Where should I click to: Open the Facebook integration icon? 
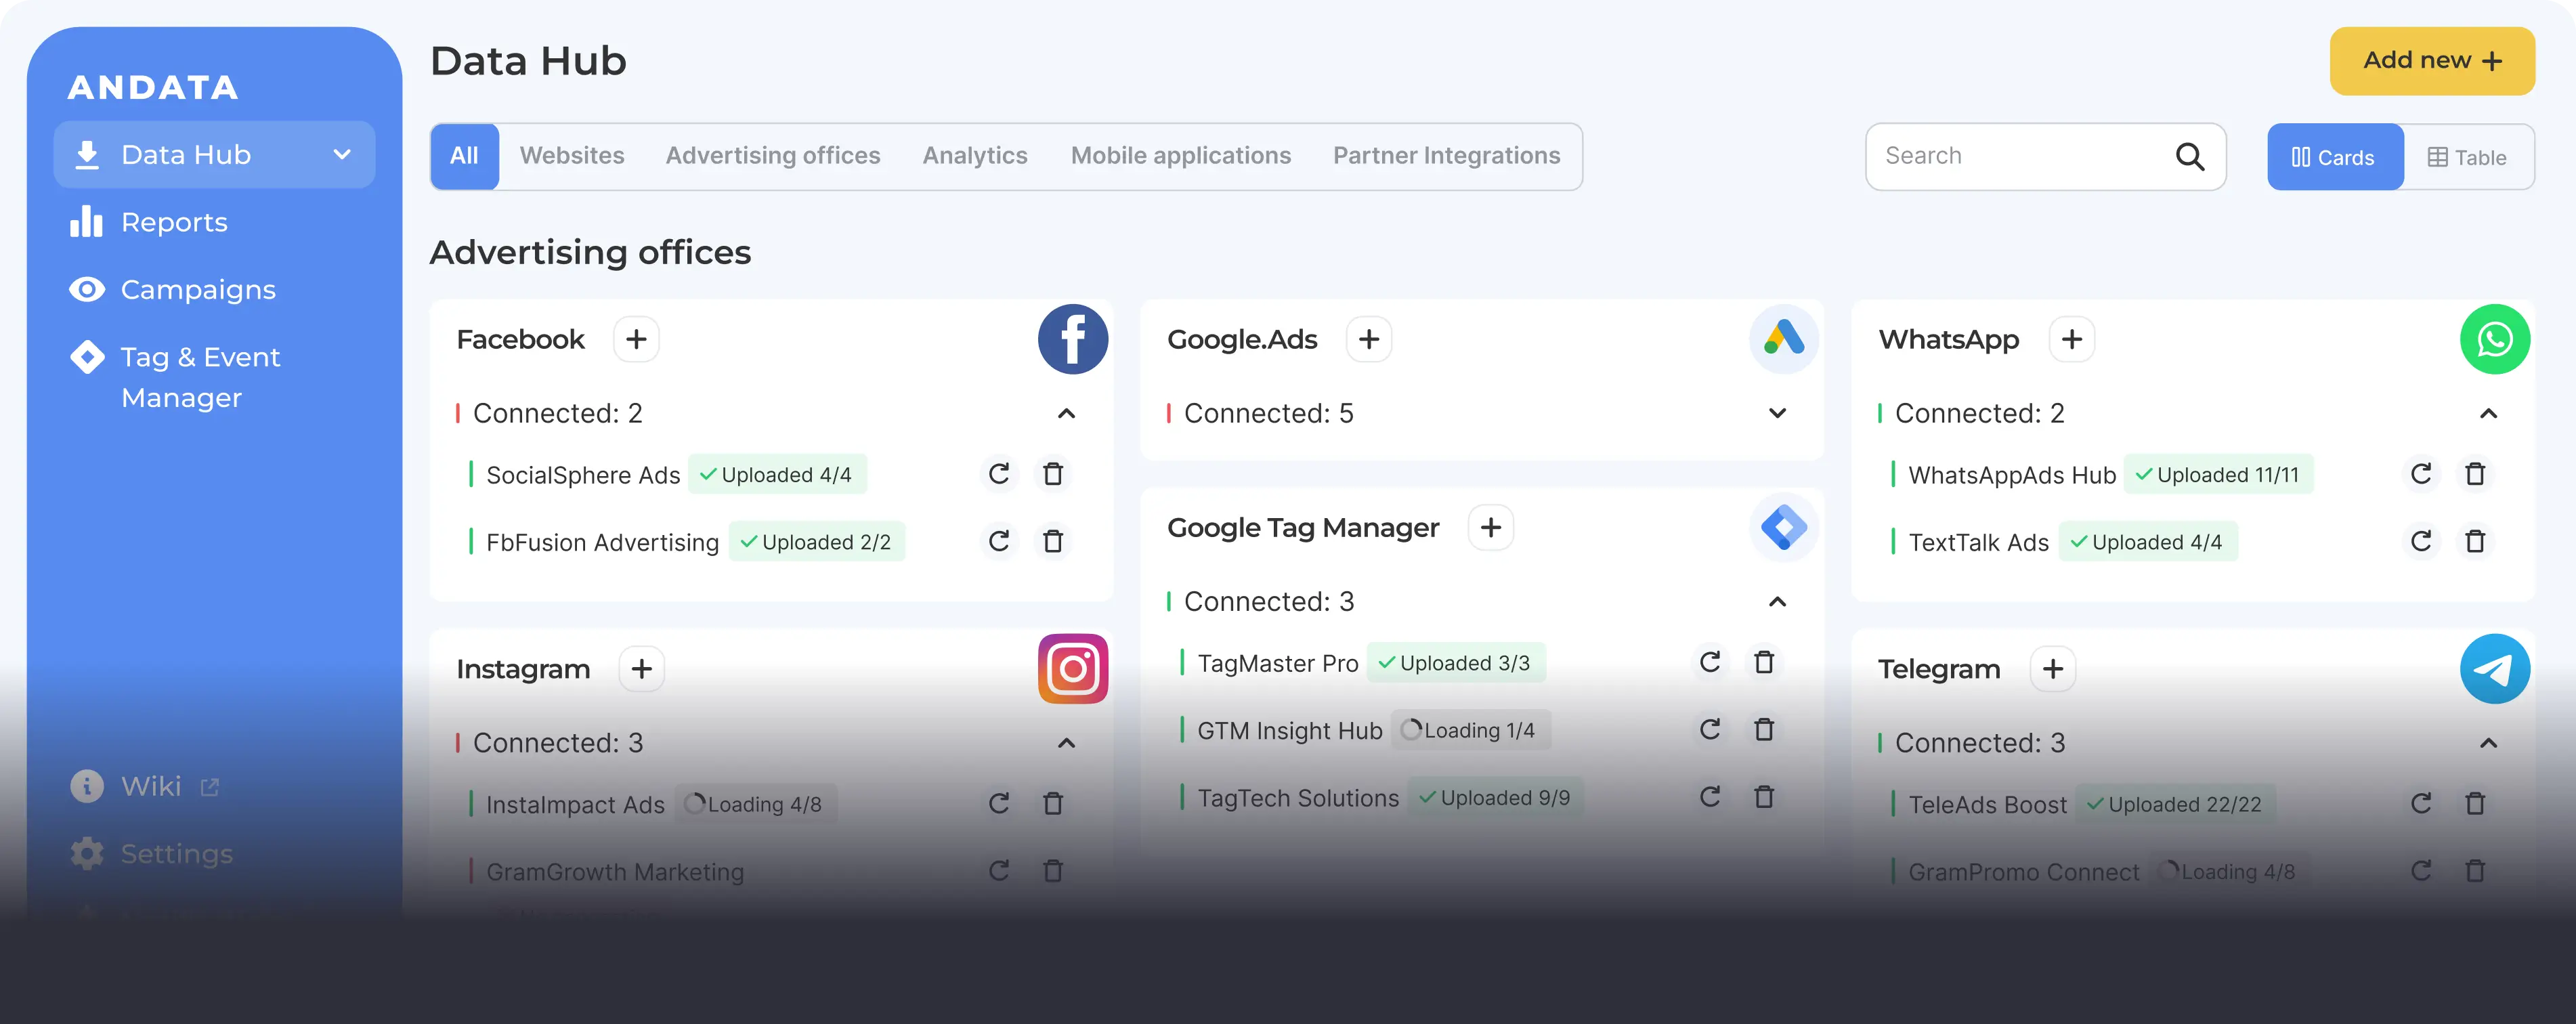[1072, 339]
